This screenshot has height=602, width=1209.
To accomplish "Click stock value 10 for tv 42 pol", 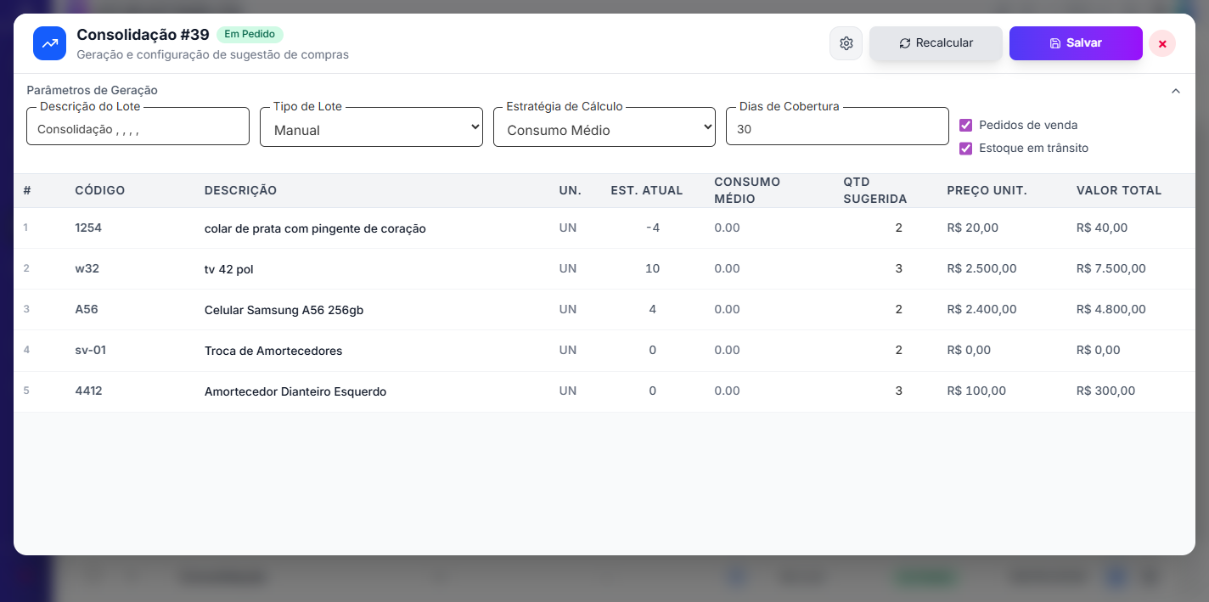I will pyautogui.click(x=652, y=268).
